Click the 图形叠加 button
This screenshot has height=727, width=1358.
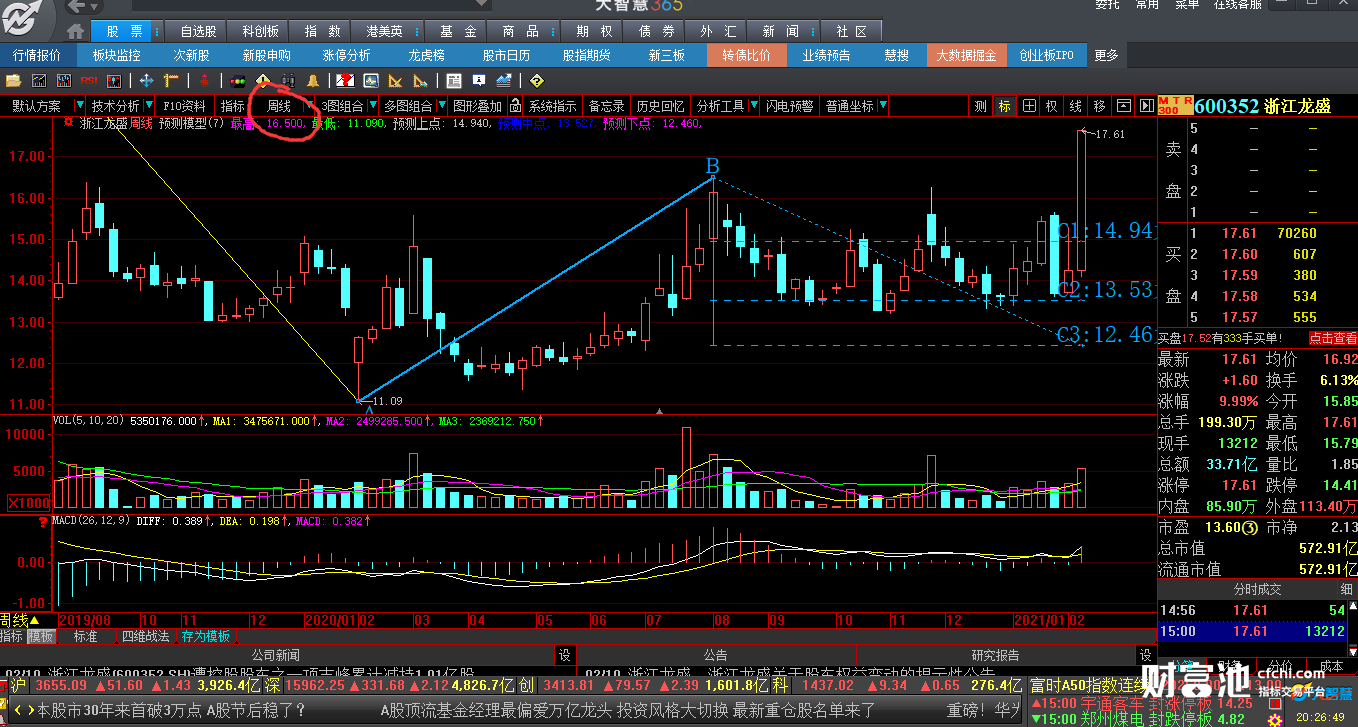[477, 106]
